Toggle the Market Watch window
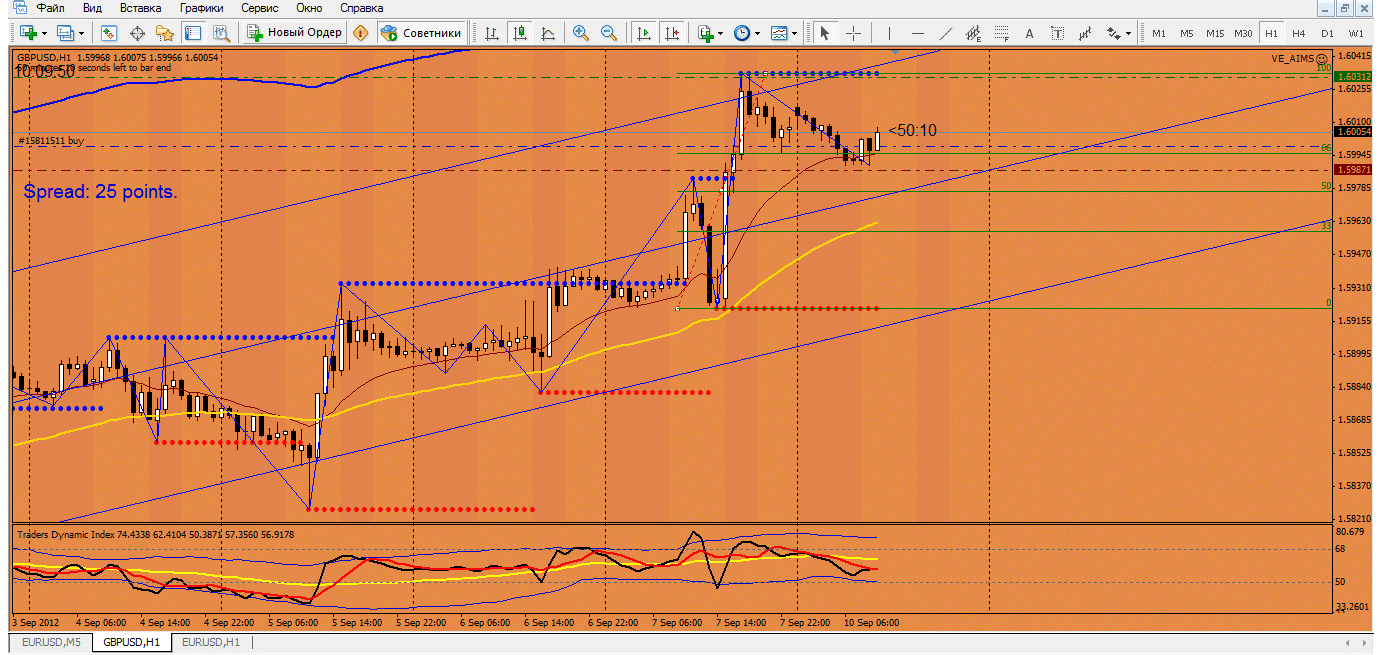This screenshot has width=1382, height=655. coord(110,33)
